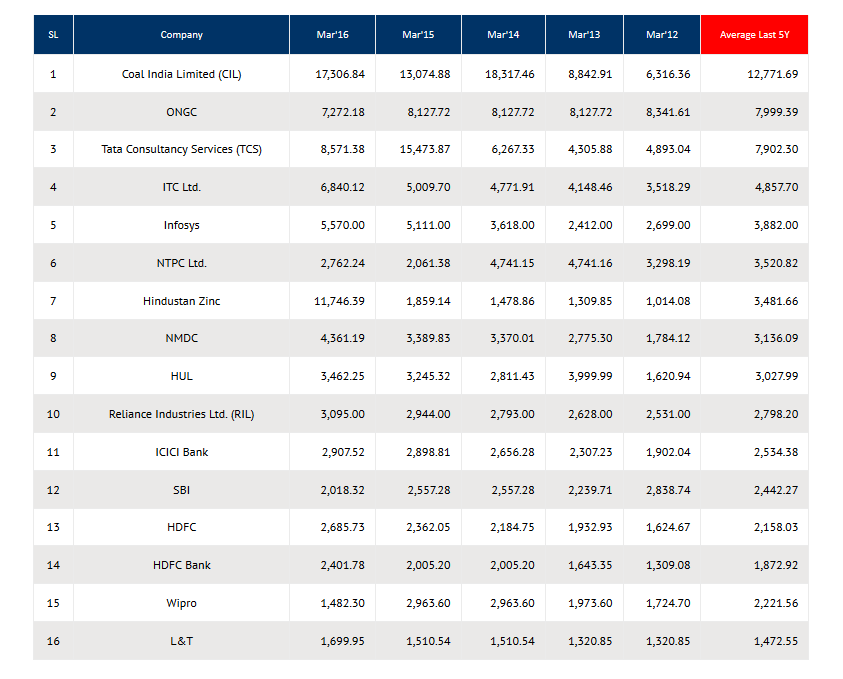Click Infosys Mar'14 value 3,618.00
Image resolution: width=843 pixels, height=679 pixels.
[x=512, y=225]
